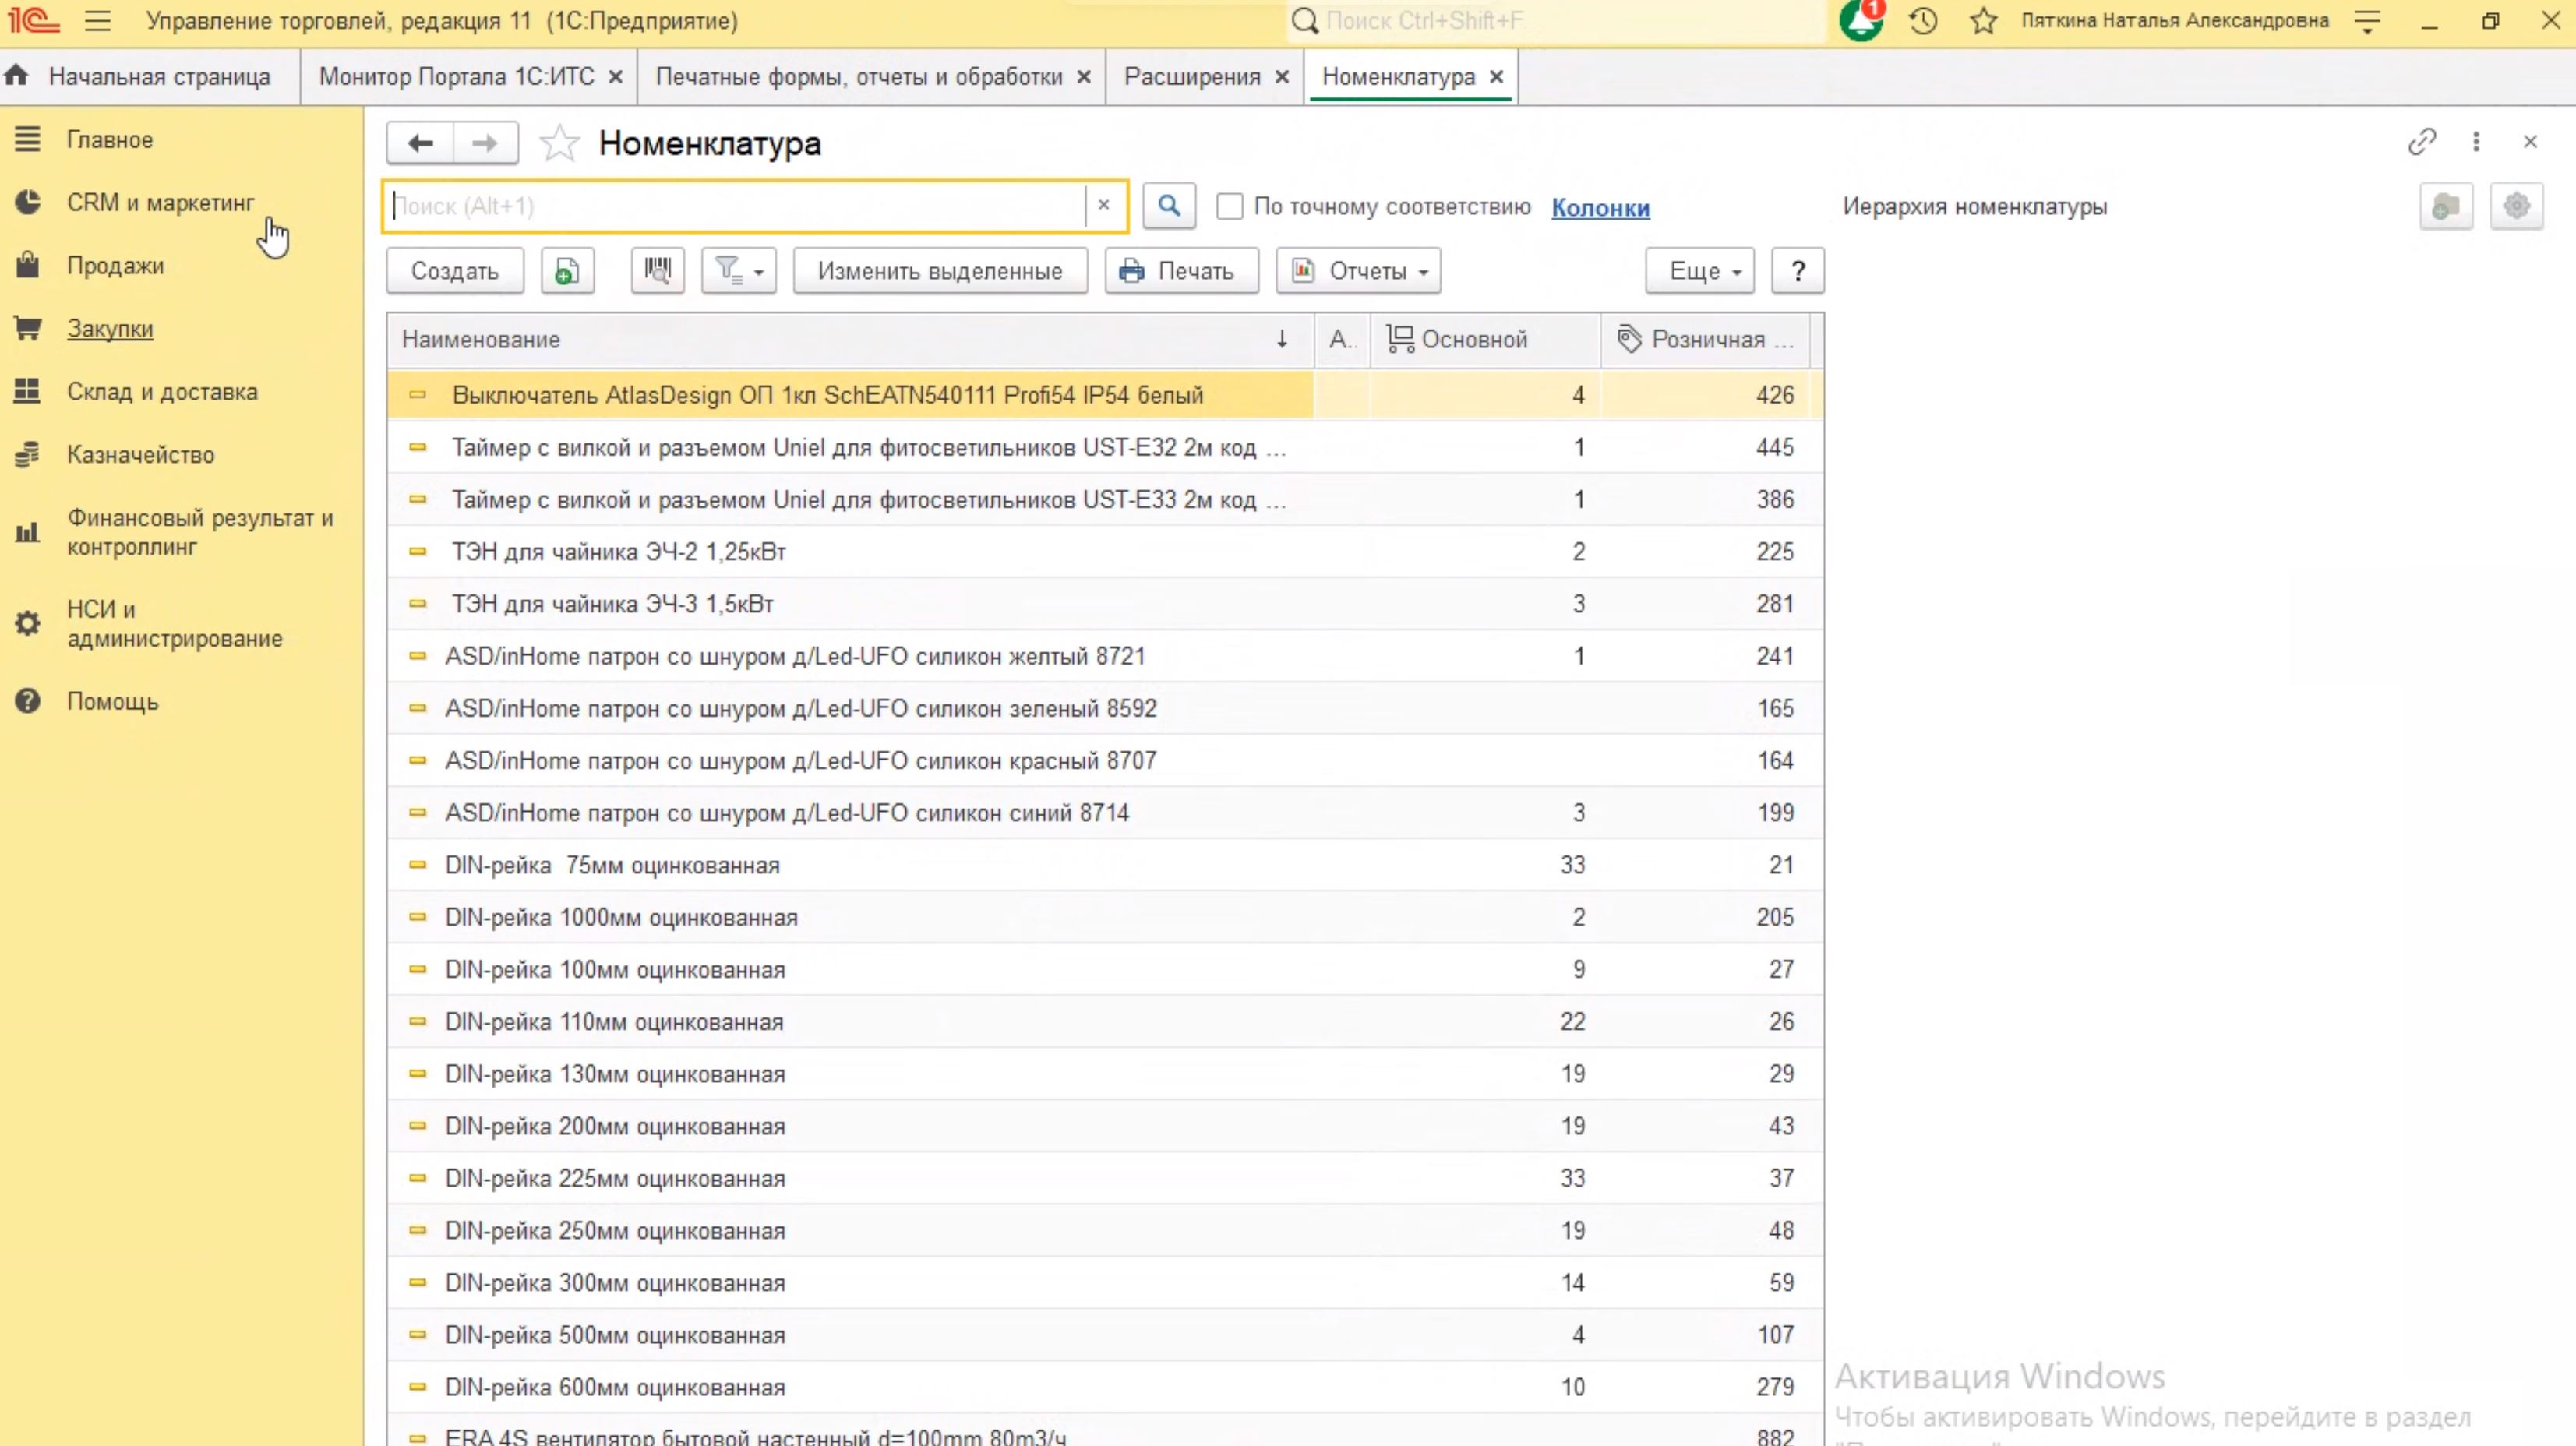Open the notifications bell icon
The height and width of the screenshot is (1446, 2576).
pyautogui.click(x=1860, y=21)
